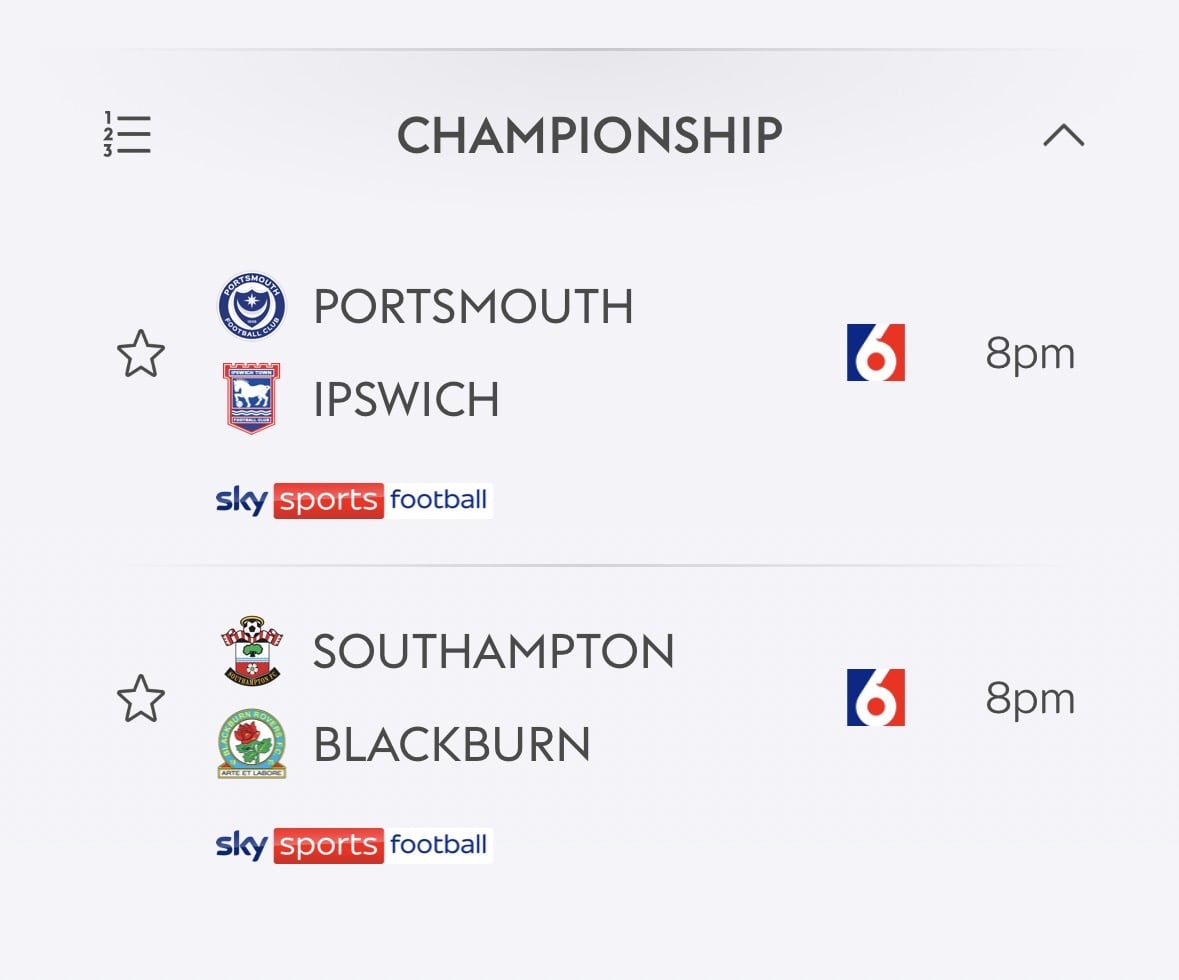Tap the Super 6 icon beside Portsmouth match
The height and width of the screenshot is (980, 1179).
[x=875, y=353]
